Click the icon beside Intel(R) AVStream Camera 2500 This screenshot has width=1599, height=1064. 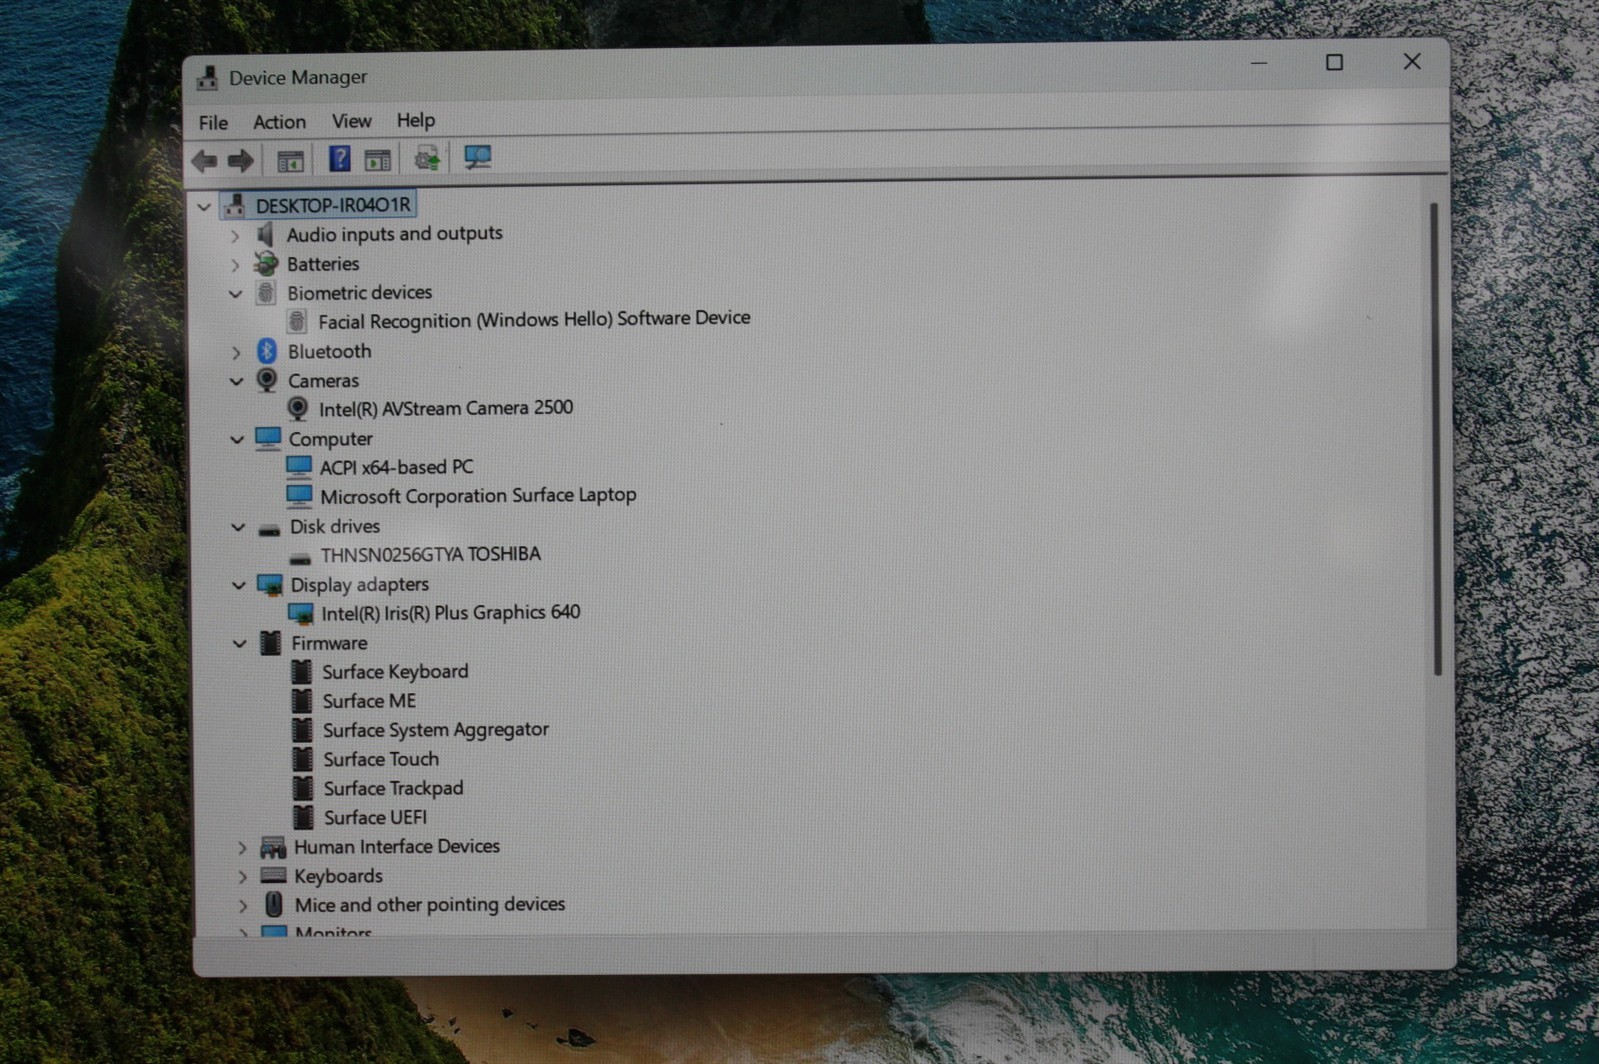coord(297,409)
